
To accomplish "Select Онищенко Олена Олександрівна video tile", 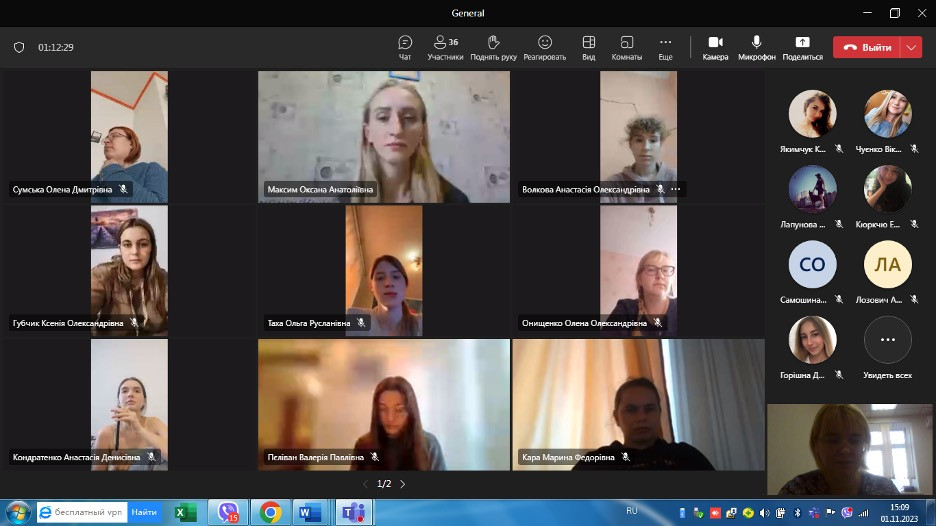I will 638,270.
